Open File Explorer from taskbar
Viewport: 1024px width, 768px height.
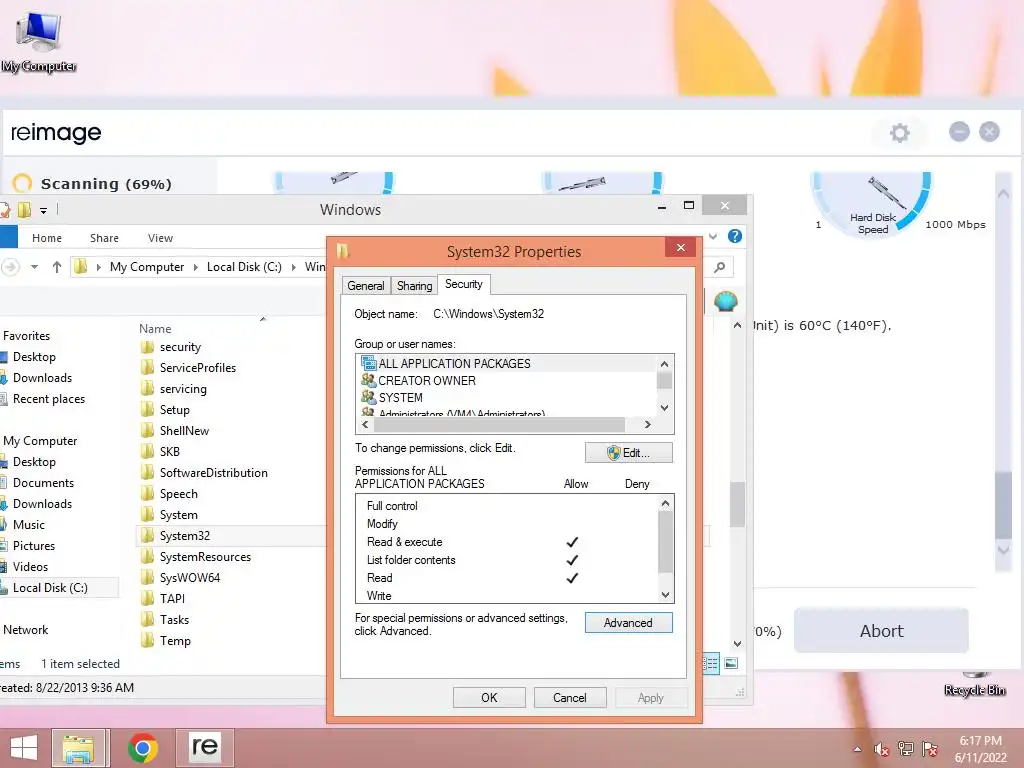pyautogui.click(x=78, y=748)
